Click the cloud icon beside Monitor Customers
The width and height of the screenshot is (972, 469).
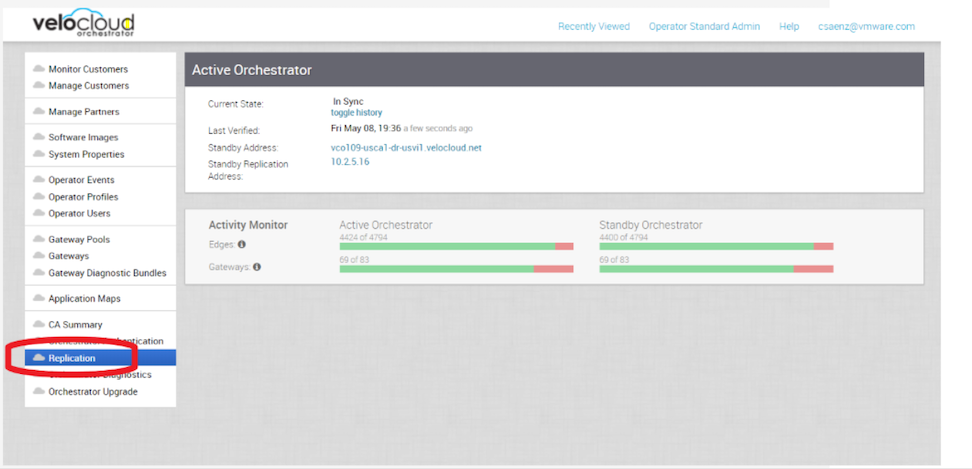tap(38, 69)
